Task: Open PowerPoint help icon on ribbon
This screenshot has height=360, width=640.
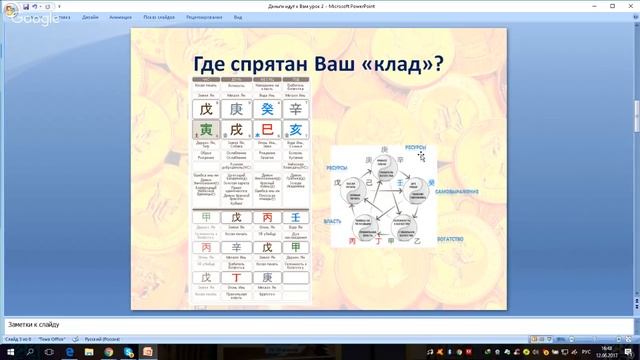Action: click(x=636, y=17)
